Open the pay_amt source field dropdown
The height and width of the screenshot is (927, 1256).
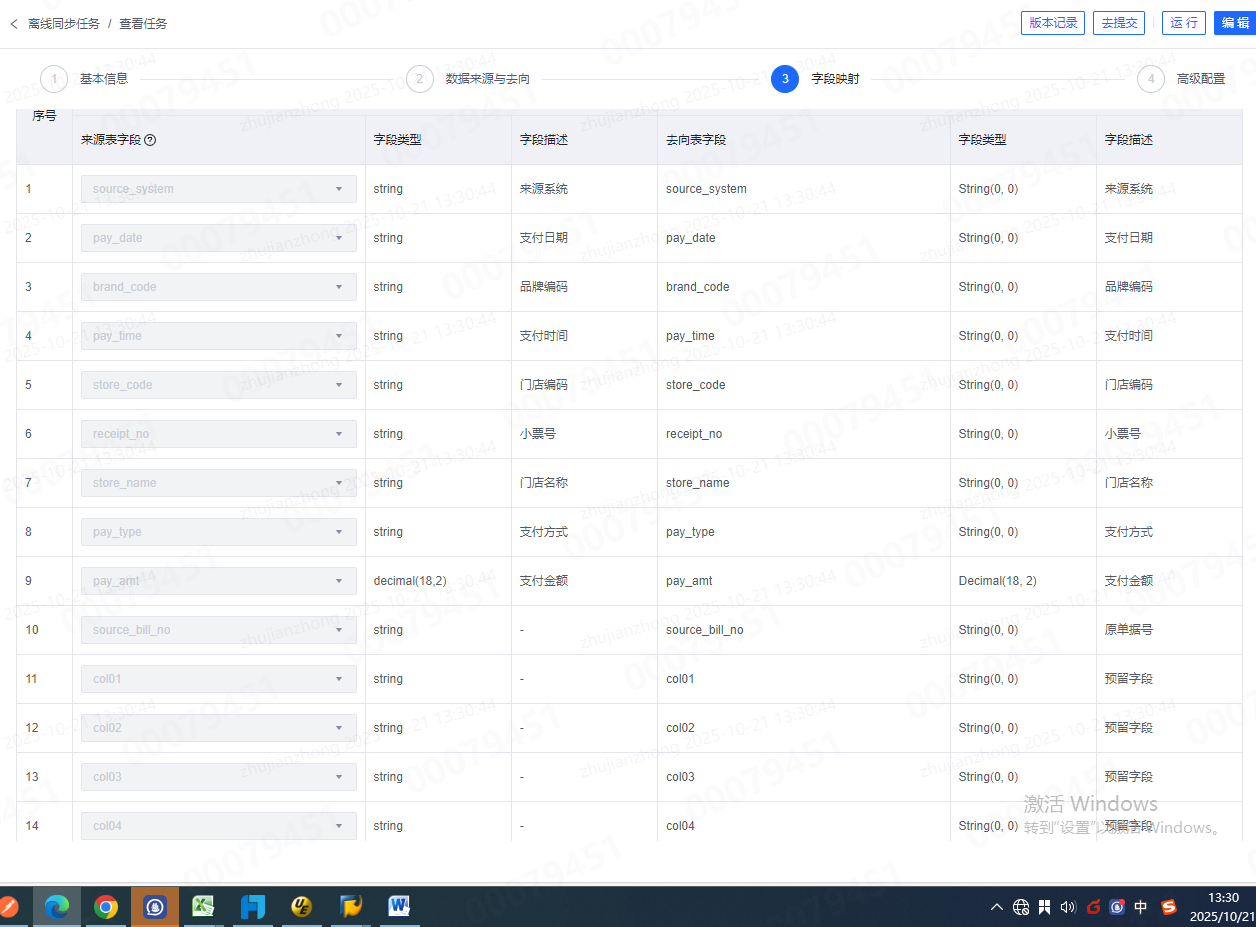(218, 581)
